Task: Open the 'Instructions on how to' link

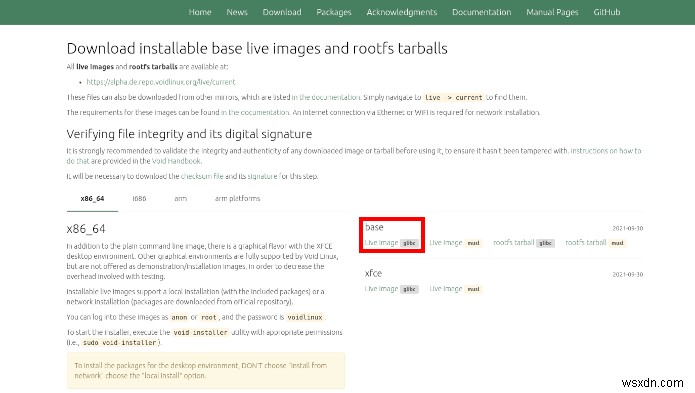Action: tap(605, 151)
